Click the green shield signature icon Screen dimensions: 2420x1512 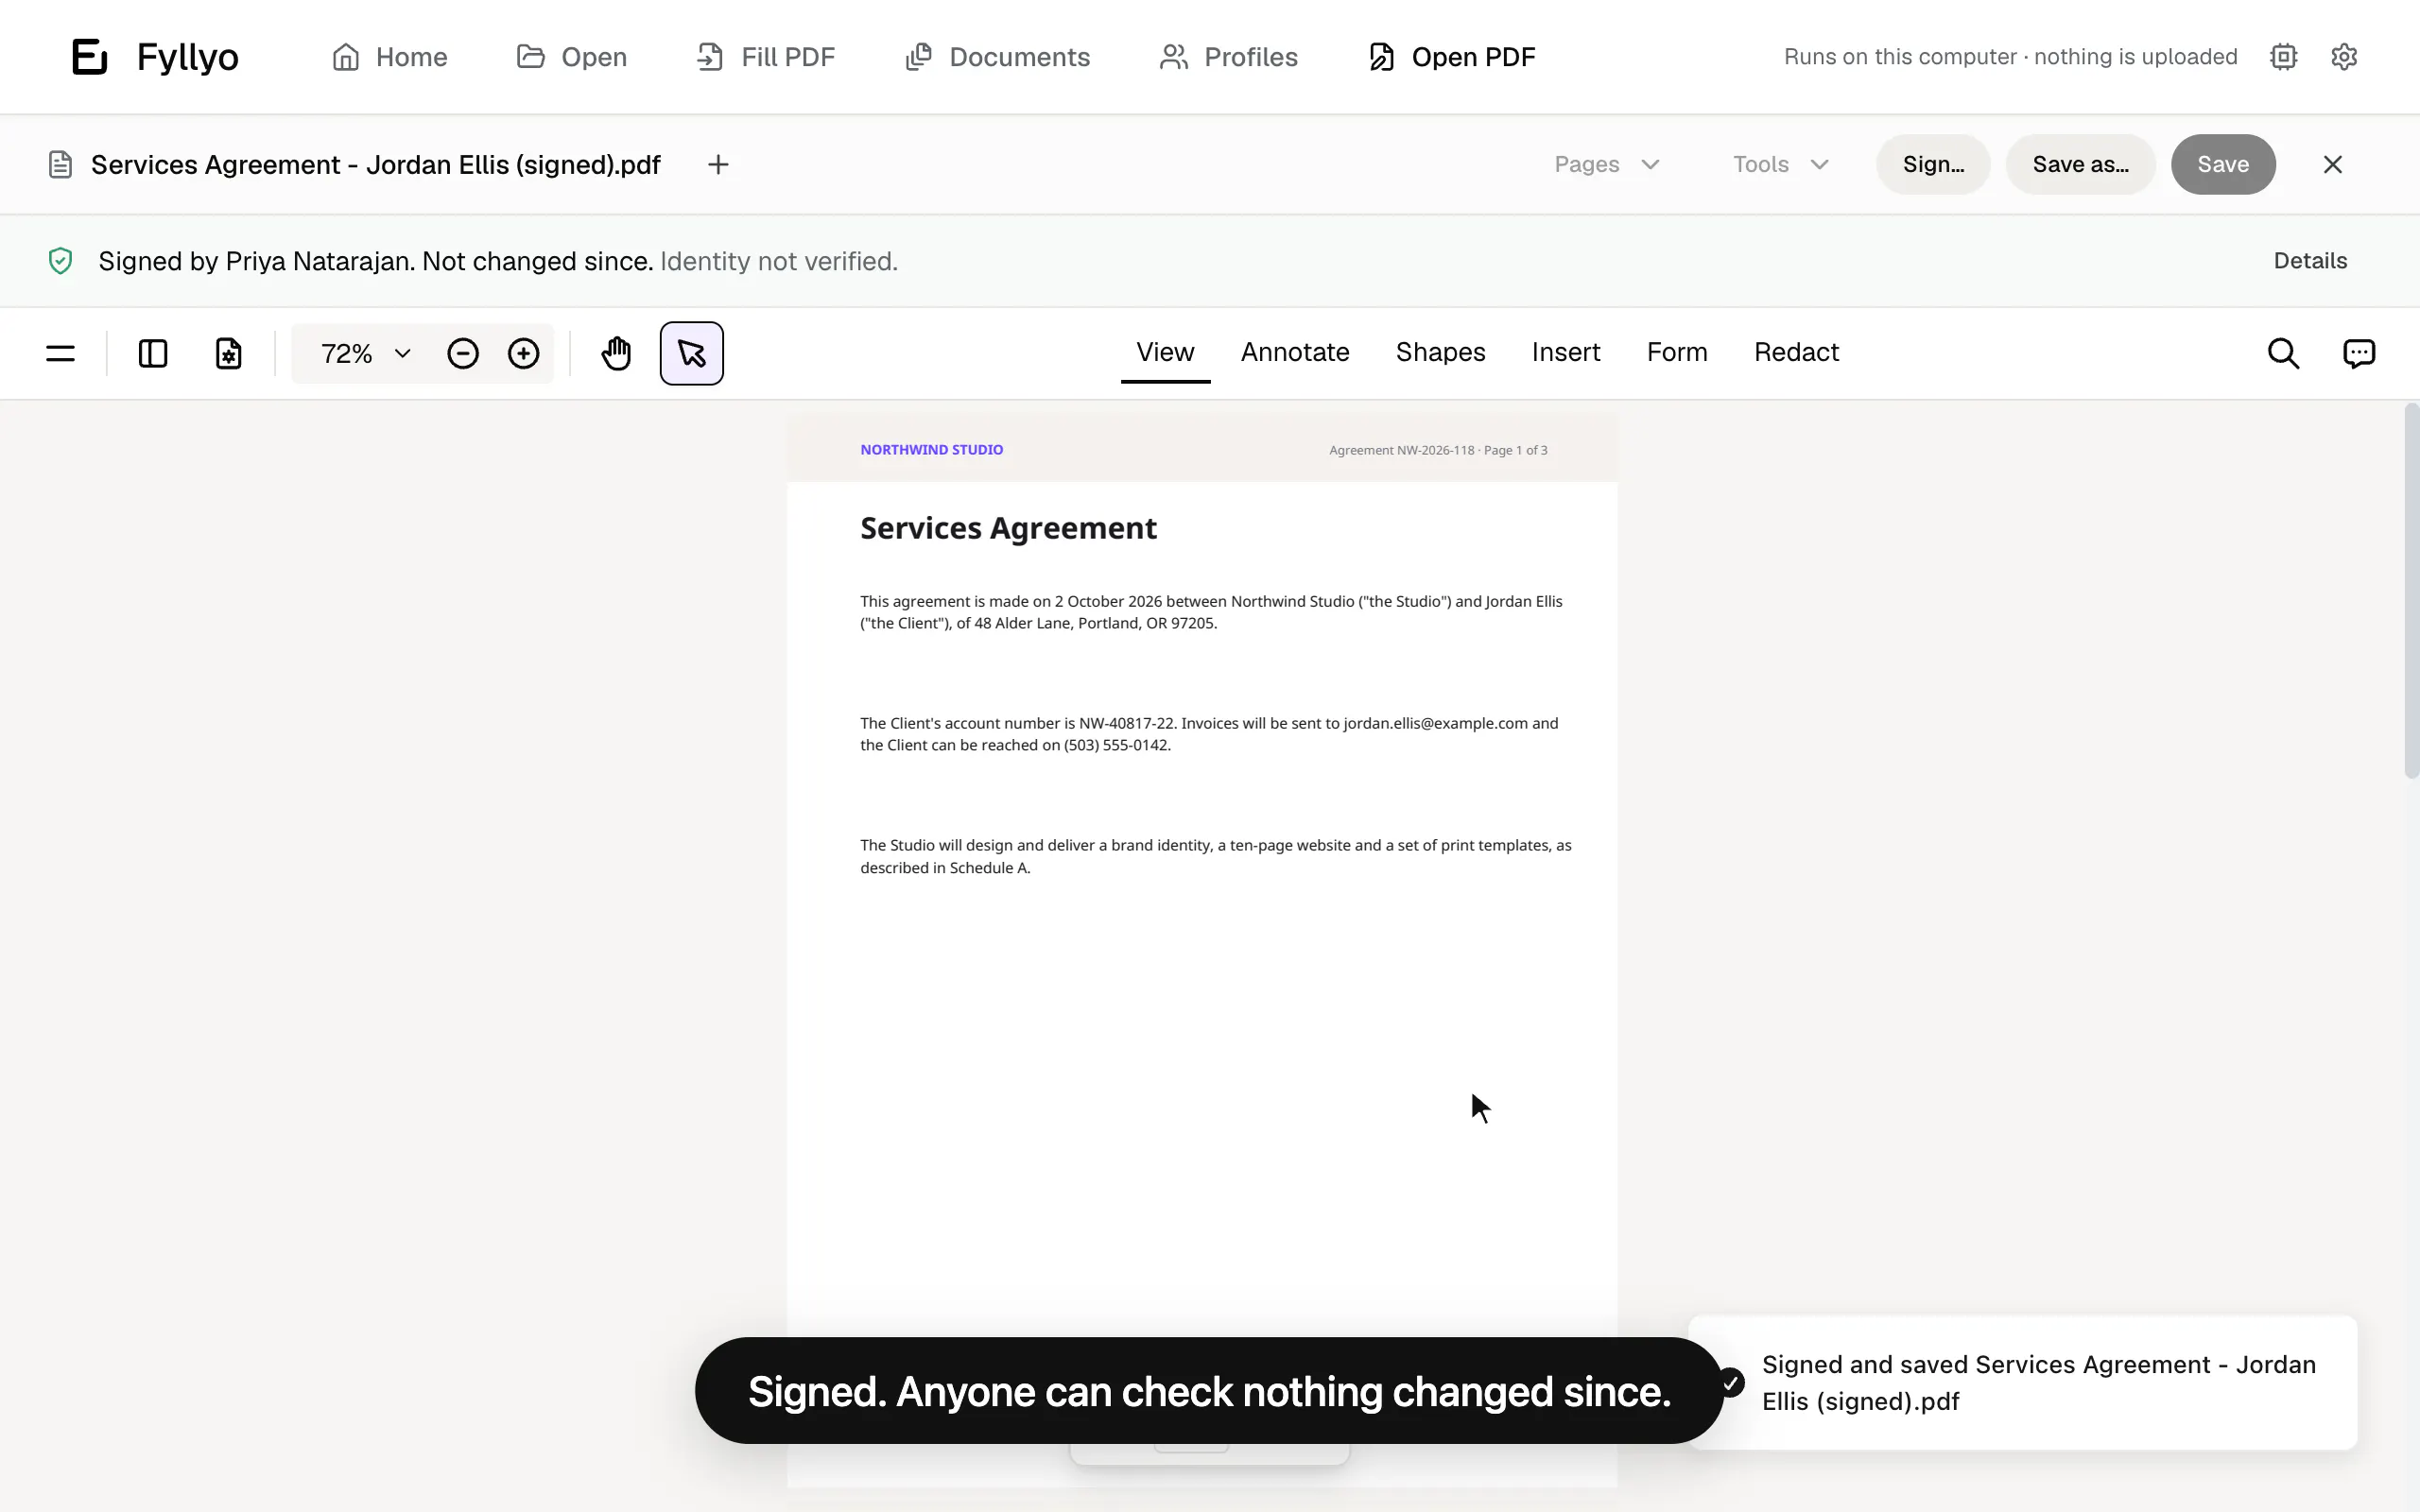[x=60, y=261]
